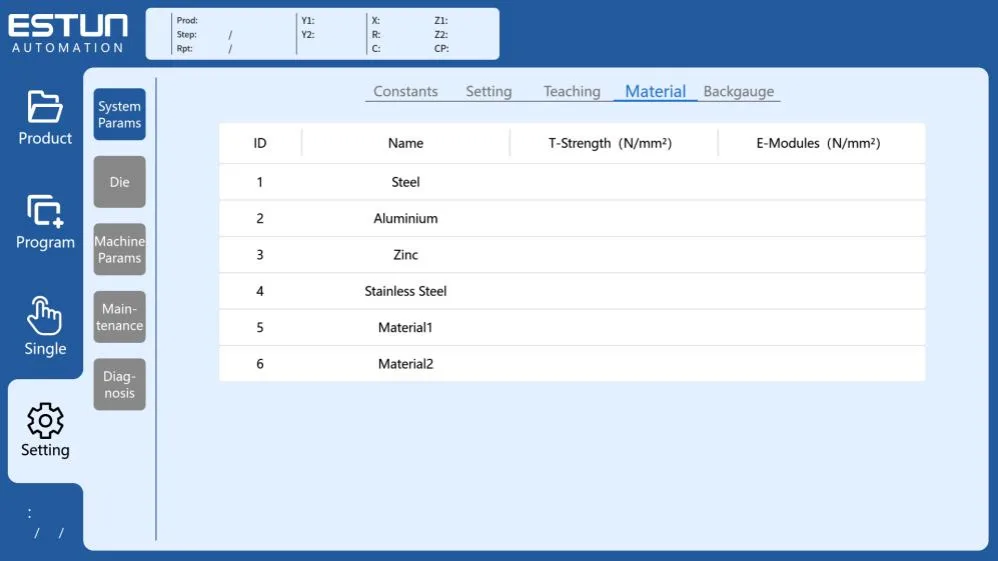The height and width of the screenshot is (561, 998).
Task: Select the Zinc material name
Action: click(x=405, y=255)
